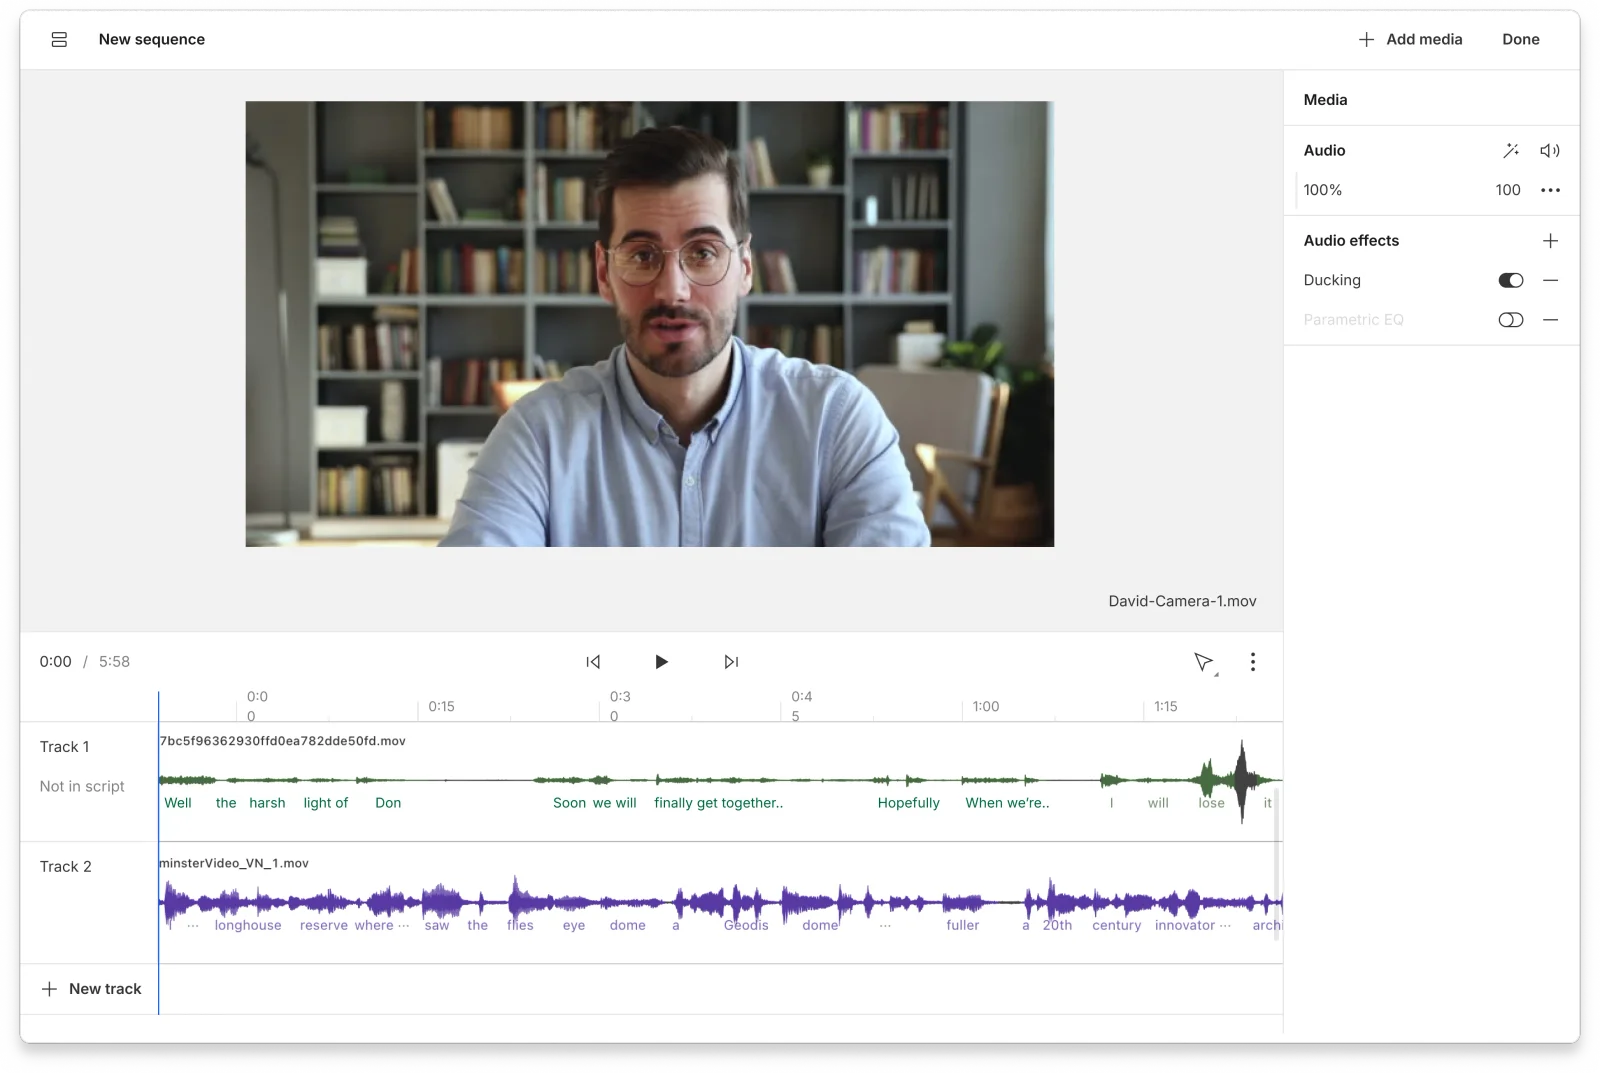1600x1073 pixels.
Task: Skip to the sequence end
Action: pyautogui.click(x=731, y=661)
